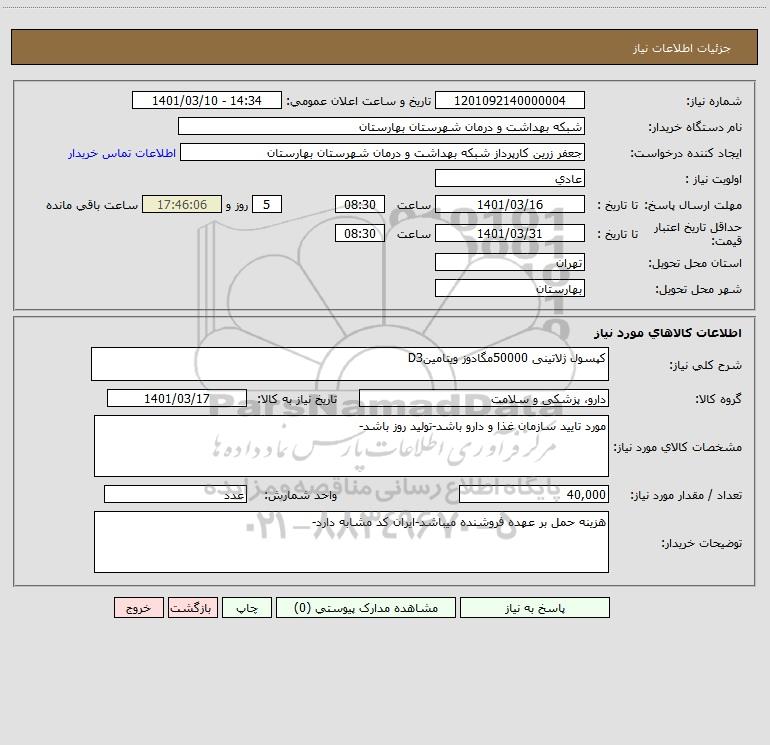Click delivery city field بهارستان

510,288
